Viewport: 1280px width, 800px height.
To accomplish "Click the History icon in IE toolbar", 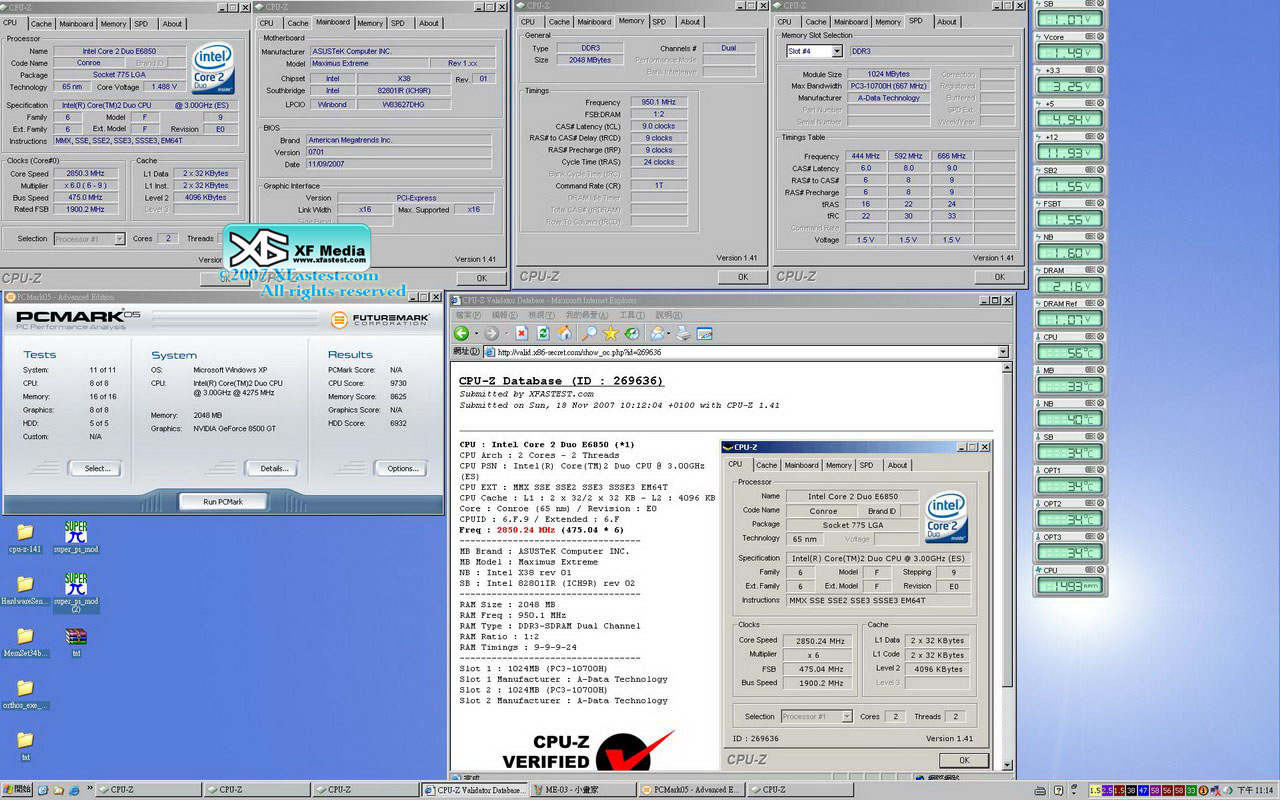I will tap(632, 333).
